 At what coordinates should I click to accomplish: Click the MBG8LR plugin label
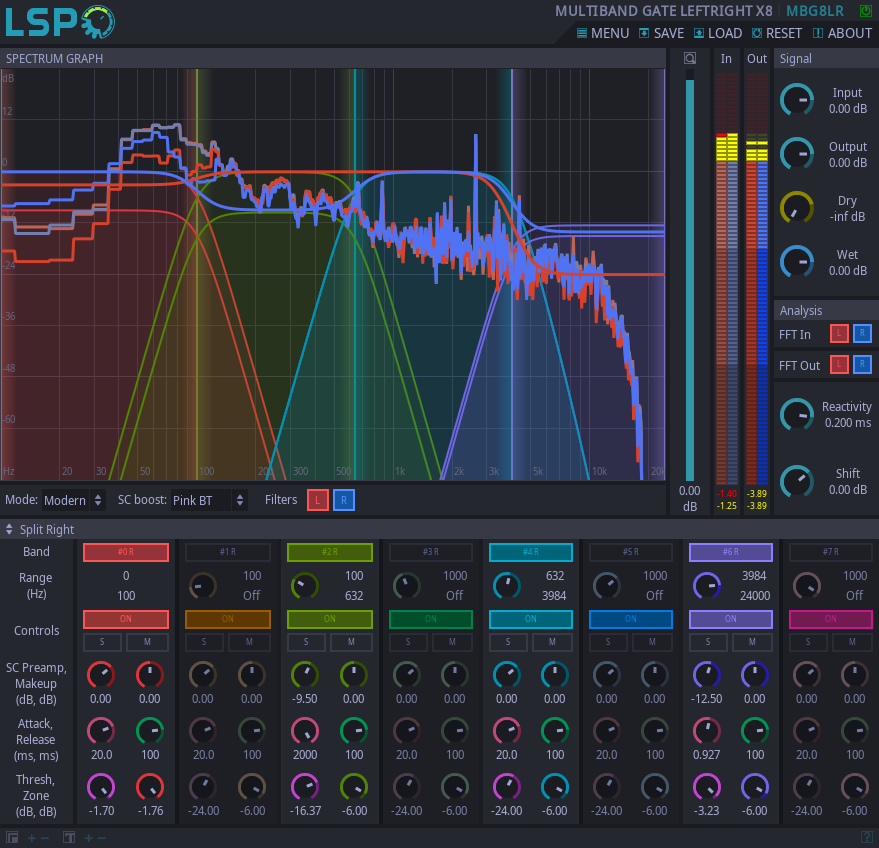point(815,11)
